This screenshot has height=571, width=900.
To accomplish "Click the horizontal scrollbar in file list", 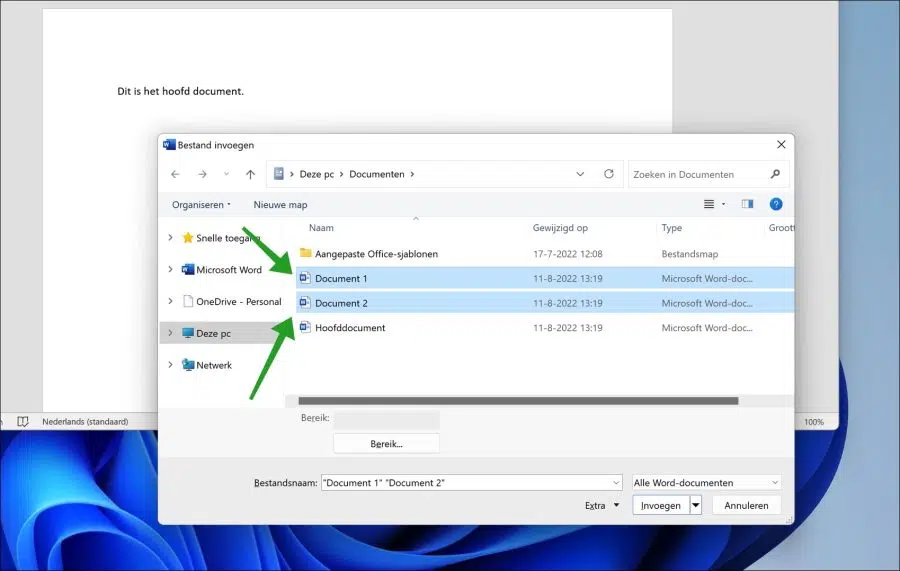I will point(518,401).
